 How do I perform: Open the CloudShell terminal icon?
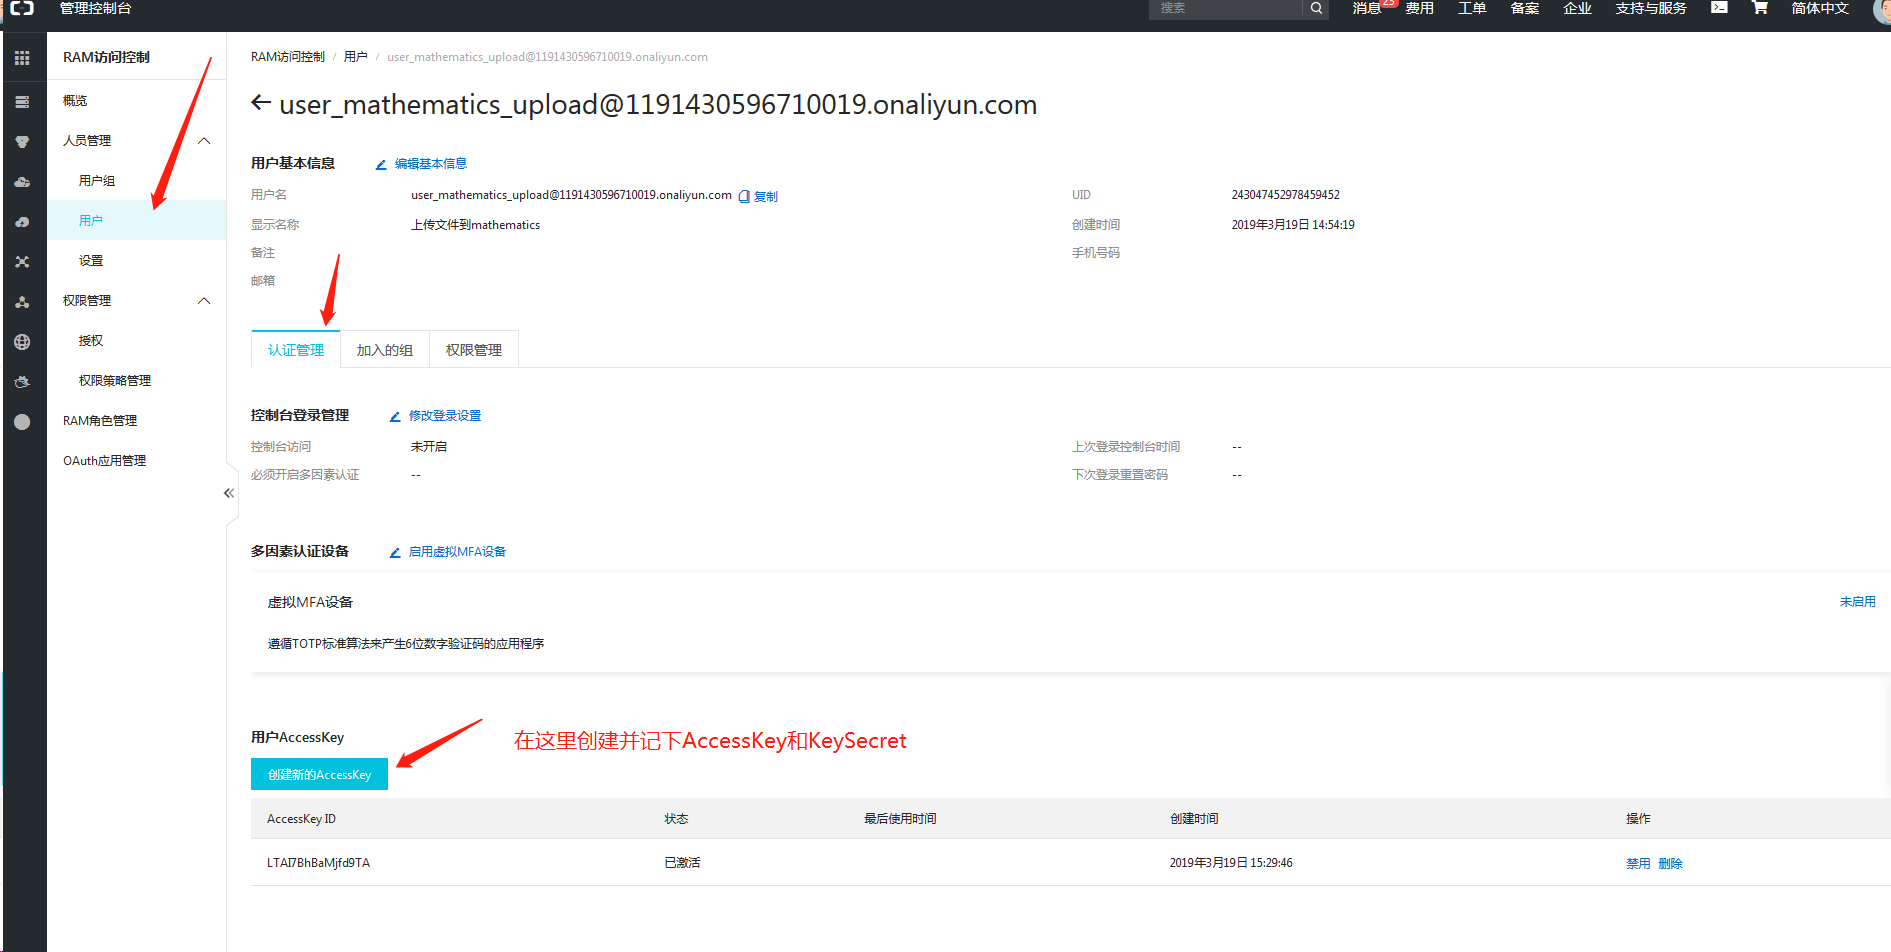1718,9
